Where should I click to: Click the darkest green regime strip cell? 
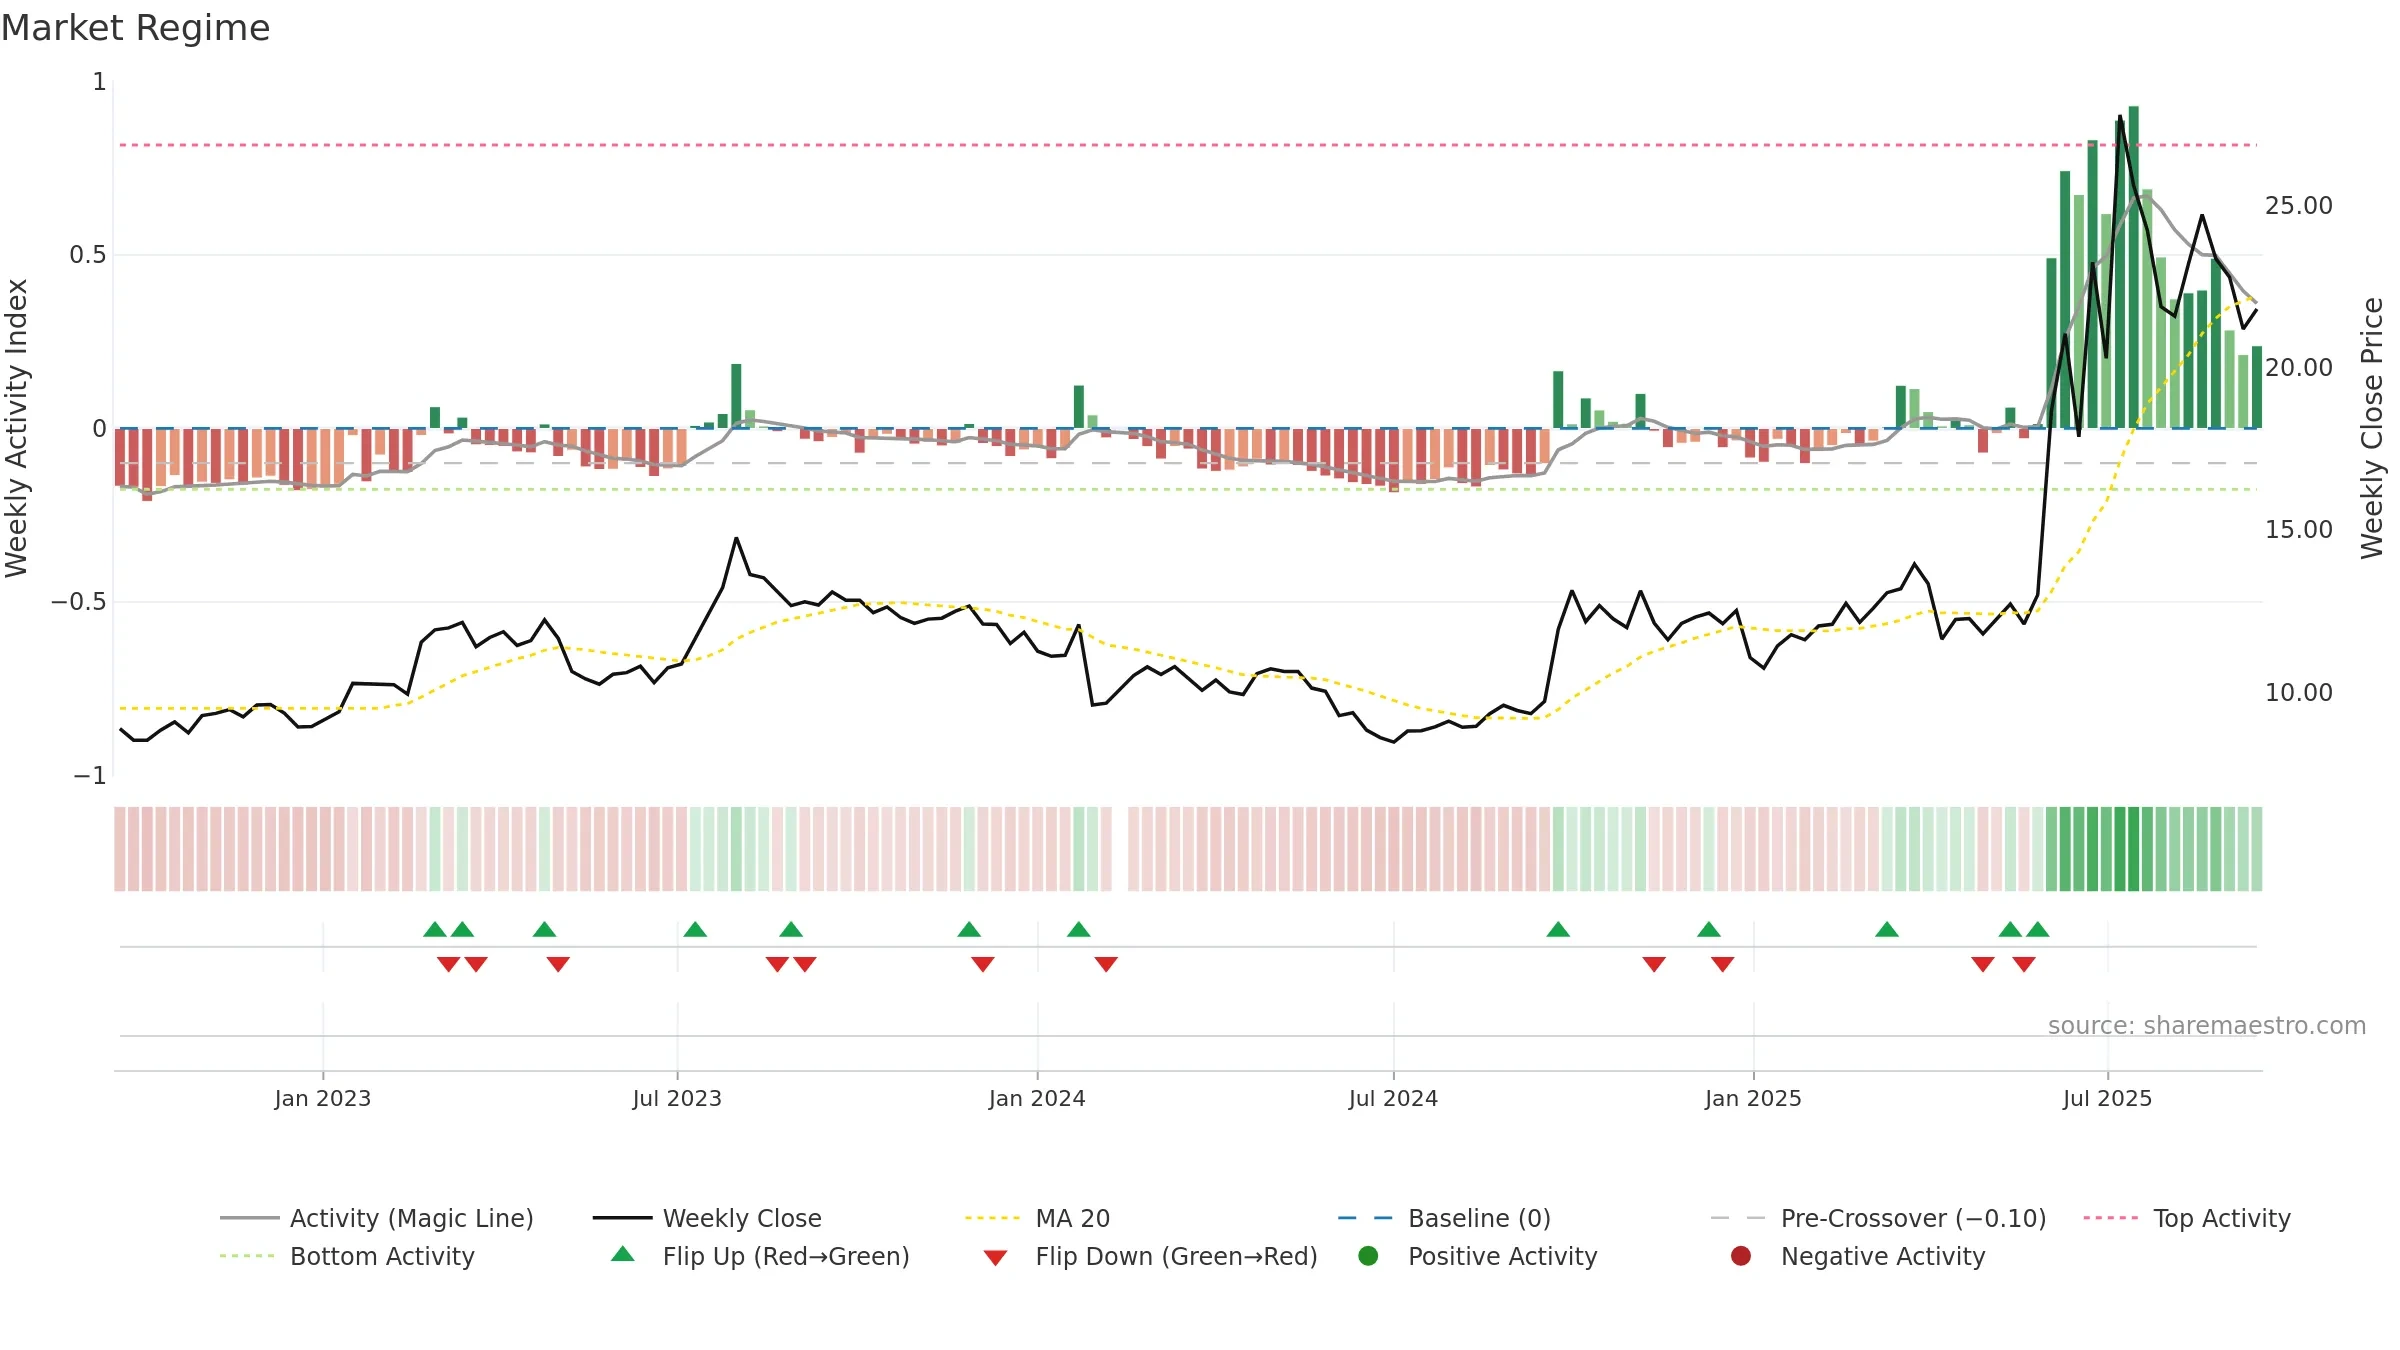tap(2134, 849)
